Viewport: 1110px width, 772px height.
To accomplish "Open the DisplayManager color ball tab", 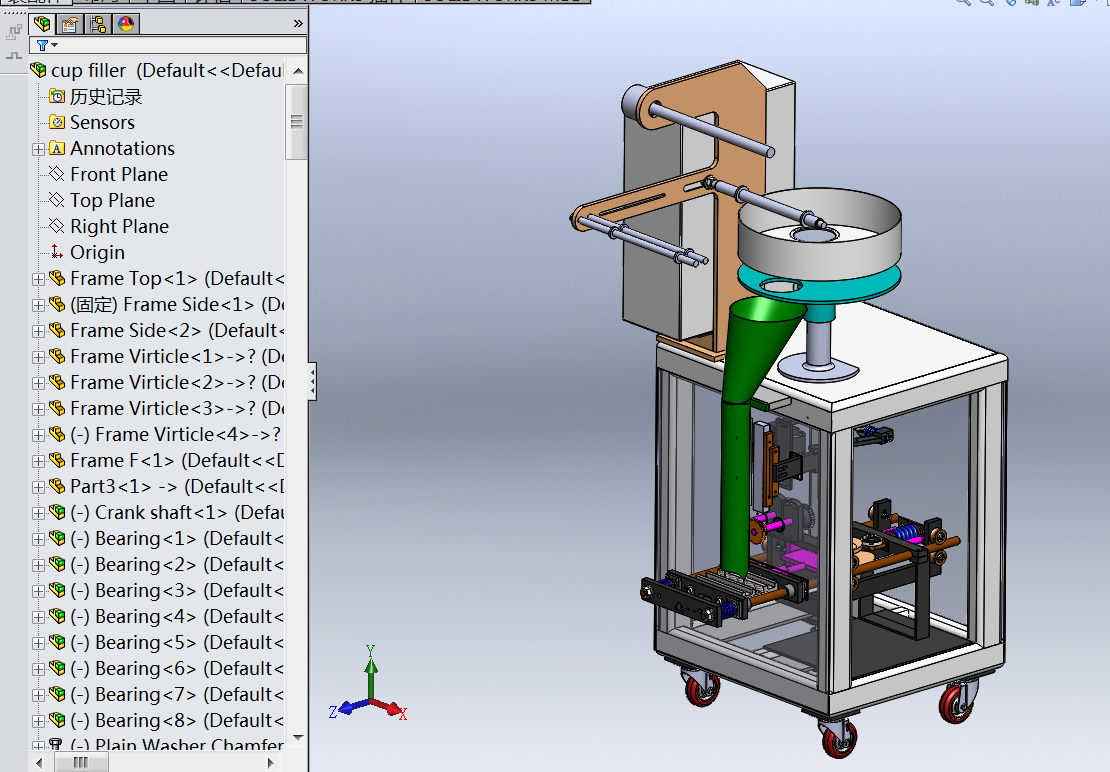I will click(x=125, y=24).
